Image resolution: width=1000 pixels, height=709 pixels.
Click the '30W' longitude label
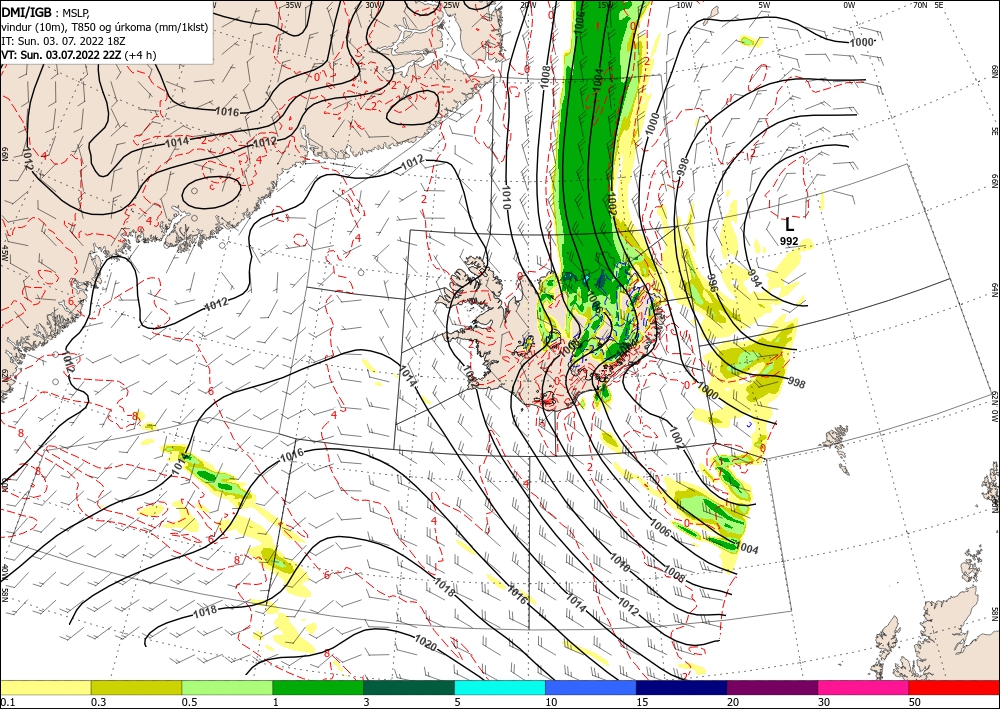point(373,5)
